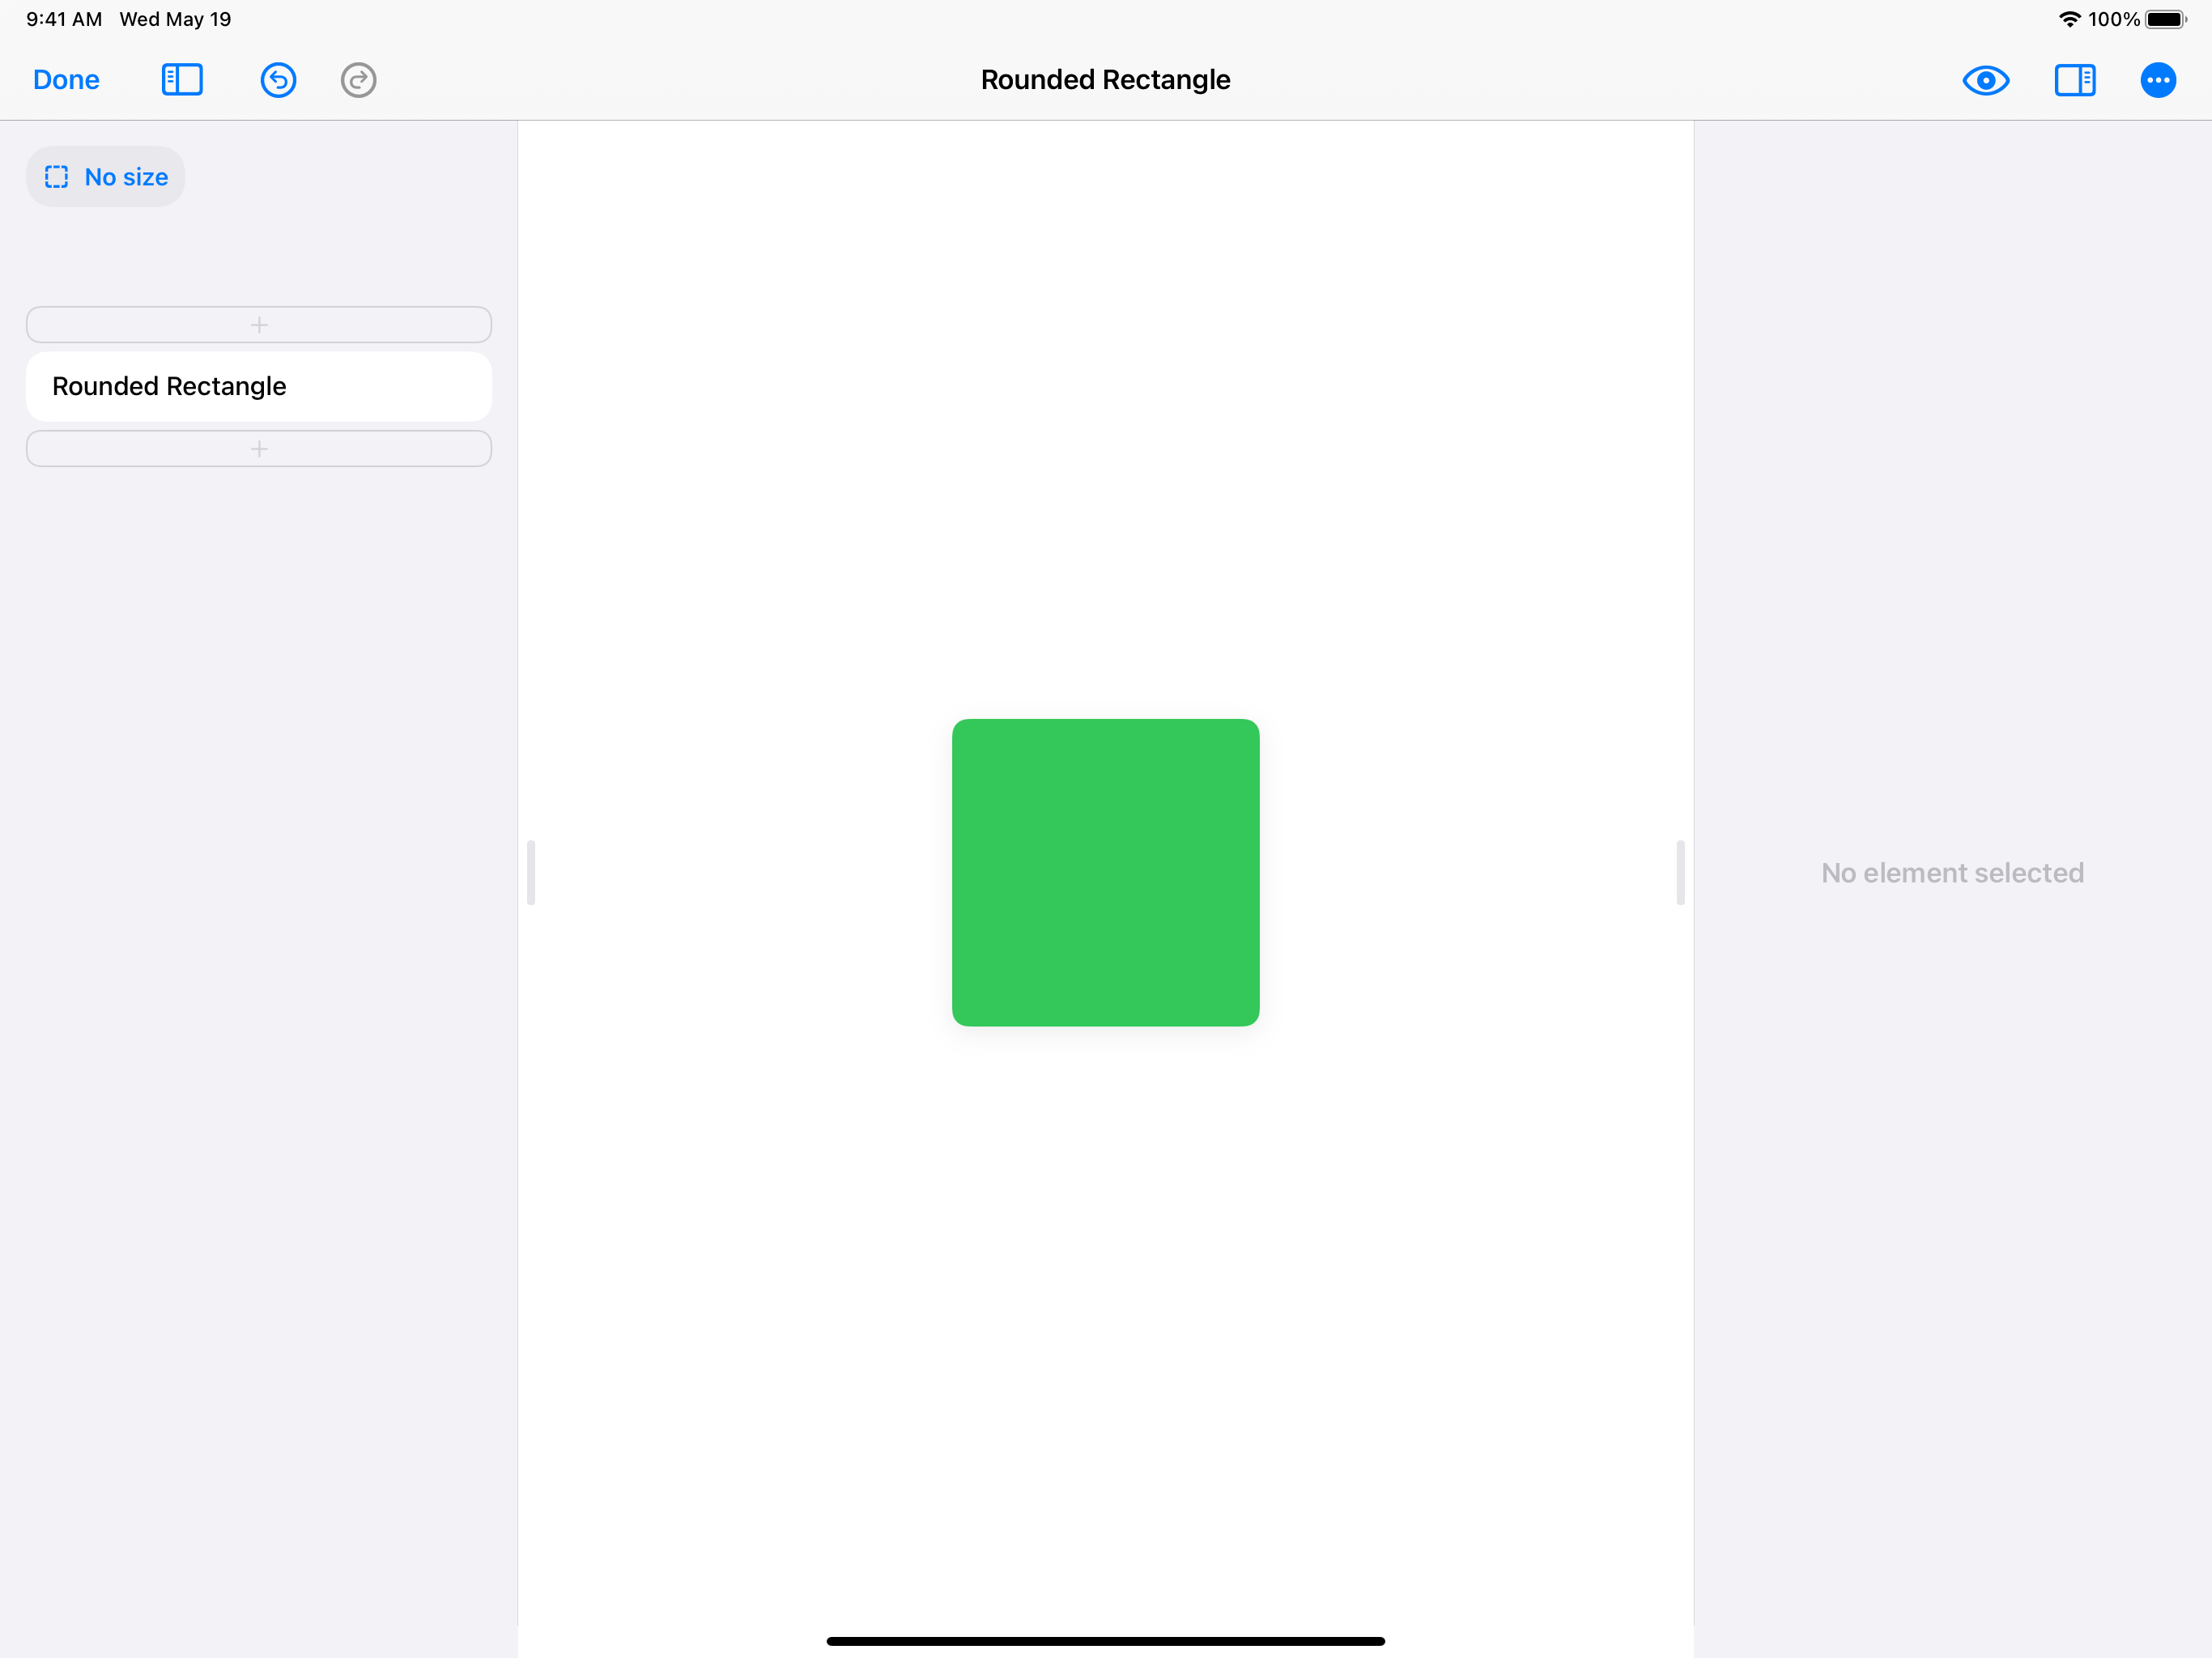Open the more options ellipsis menu
The image size is (2212, 1658).
(2157, 80)
